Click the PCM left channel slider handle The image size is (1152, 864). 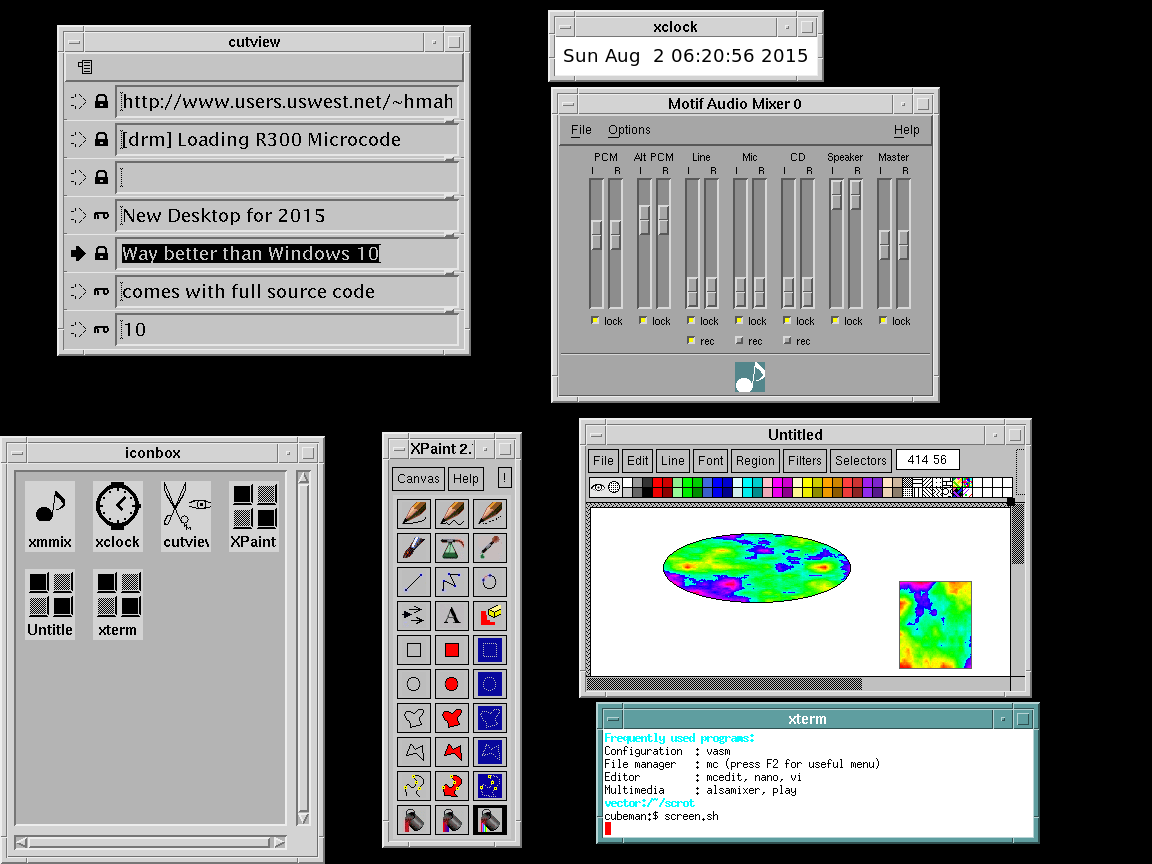click(596, 235)
